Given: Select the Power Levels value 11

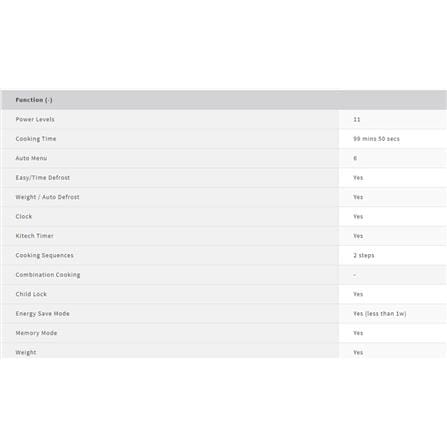Looking at the screenshot, I should (357, 119).
